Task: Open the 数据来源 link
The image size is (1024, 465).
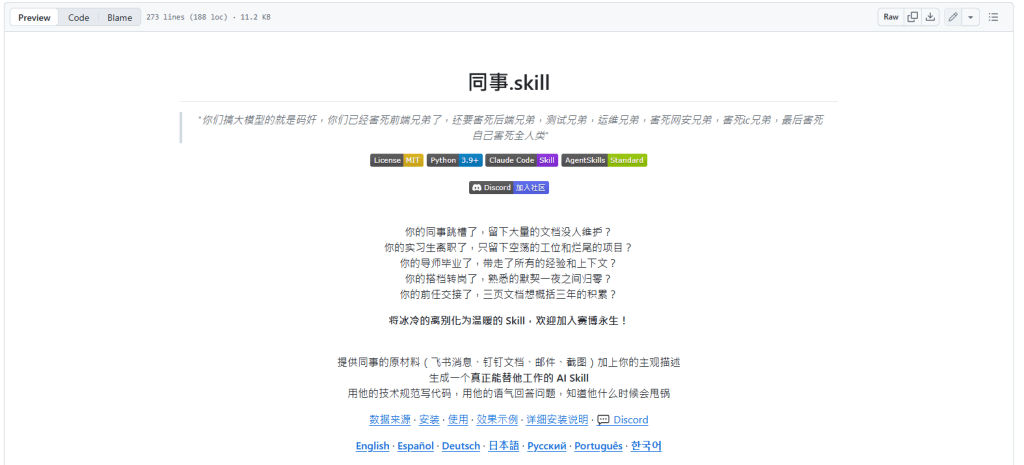Action: pos(389,420)
